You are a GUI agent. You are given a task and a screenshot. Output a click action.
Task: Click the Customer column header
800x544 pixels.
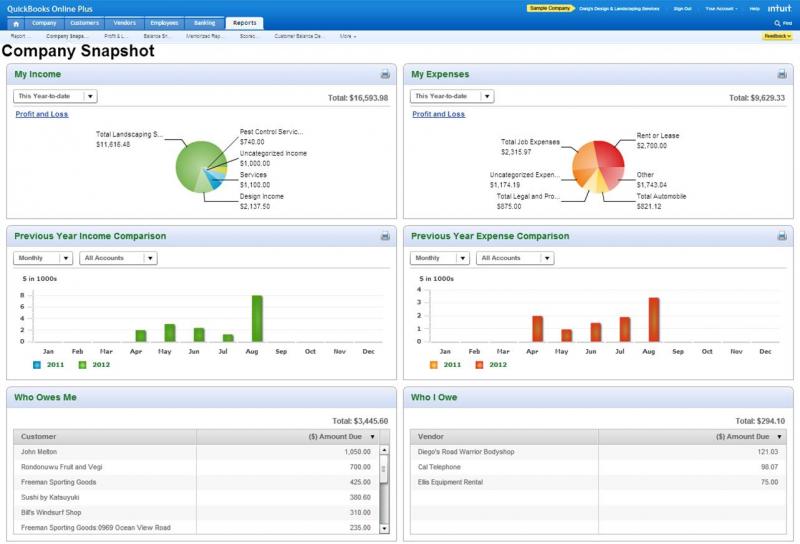click(105, 437)
